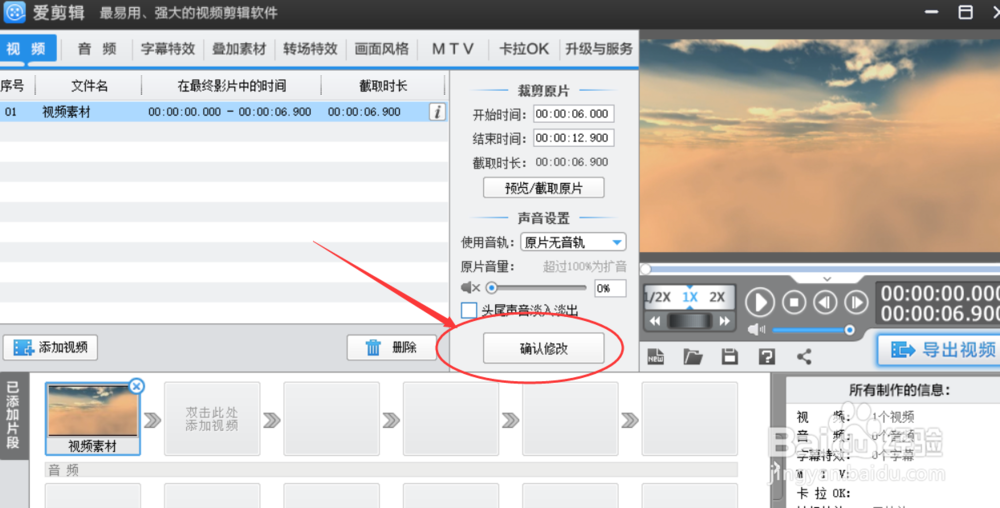Edit the 开始时间 field

573,113
